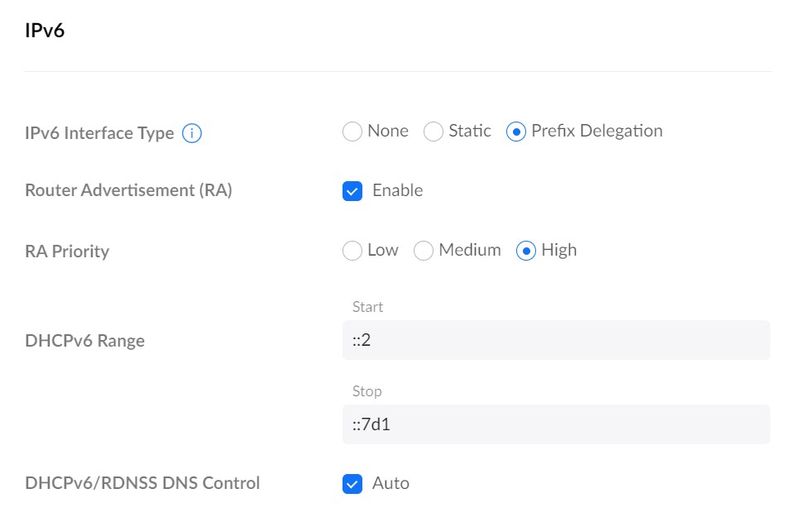Click the IPv6 section heading
The width and height of the screenshot is (800, 527).
[x=45, y=31]
